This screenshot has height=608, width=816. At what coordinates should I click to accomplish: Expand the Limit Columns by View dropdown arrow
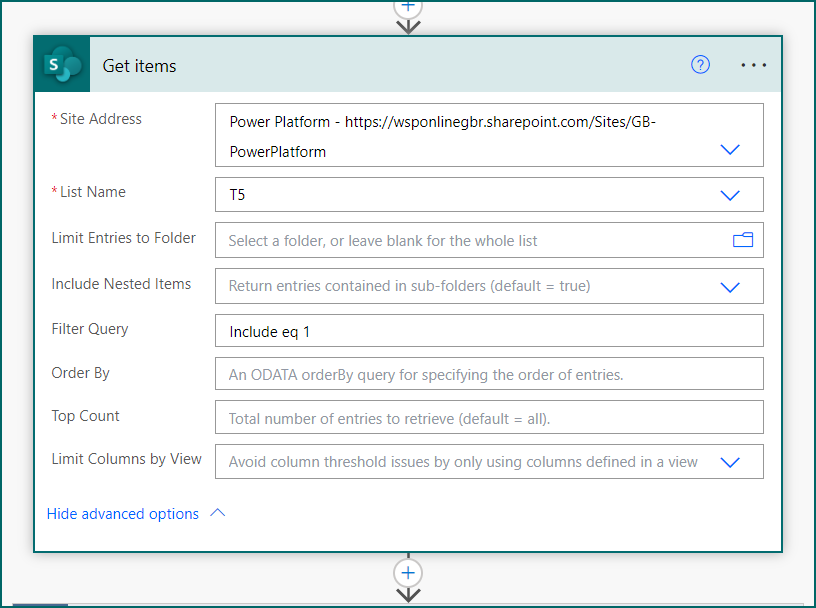730,462
